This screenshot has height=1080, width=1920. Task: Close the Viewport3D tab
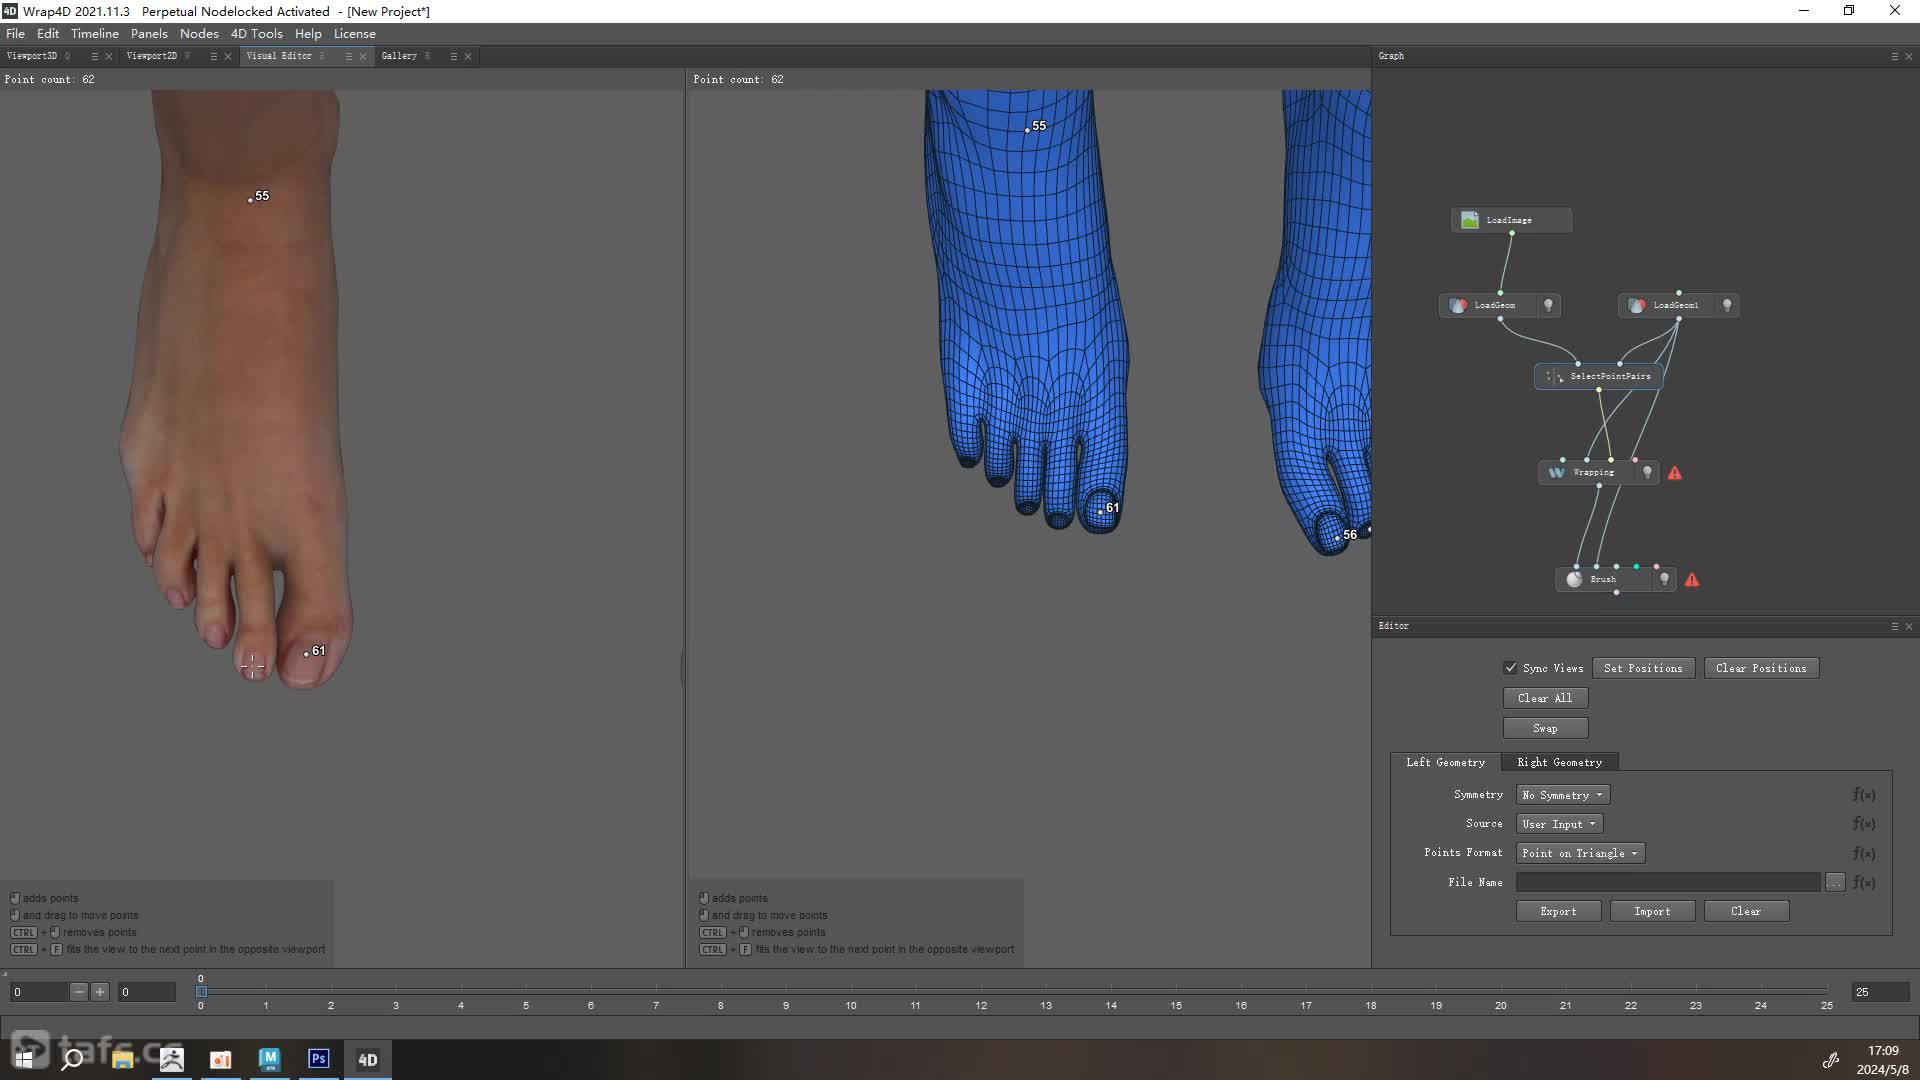pos(108,56)
